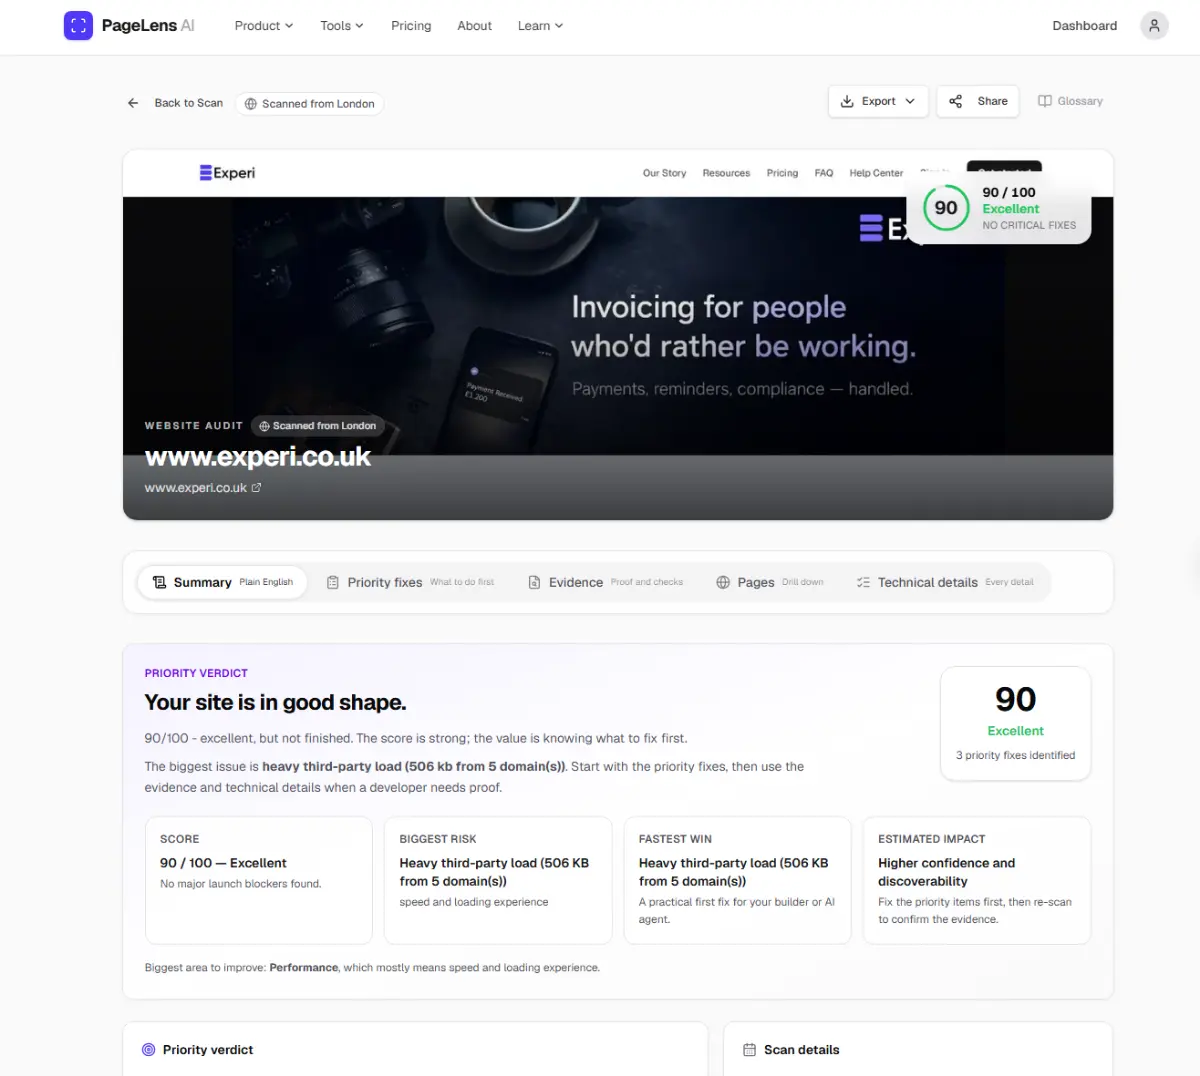The height and width of the screenshot is (1076, 1200).
Task: Open the Glossary
Action: (x=1070, y=101)
